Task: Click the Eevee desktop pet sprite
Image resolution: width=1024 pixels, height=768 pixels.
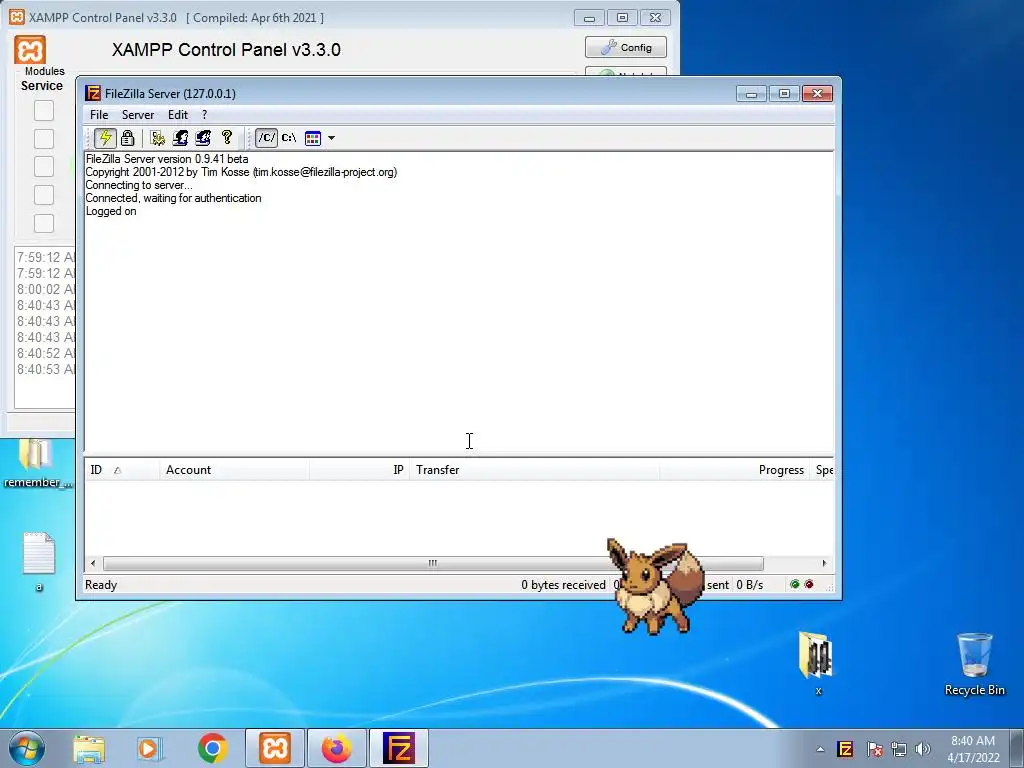Action: (655, 585)
